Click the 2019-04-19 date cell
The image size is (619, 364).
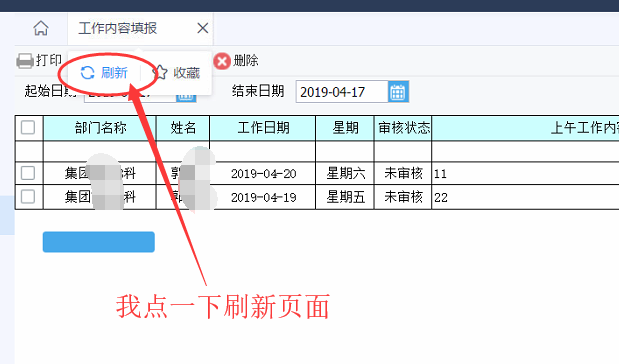point(263,197)
